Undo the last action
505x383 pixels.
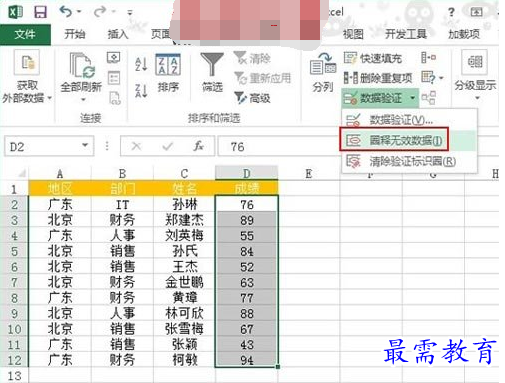pyautogui.click(x=66, y=12)
